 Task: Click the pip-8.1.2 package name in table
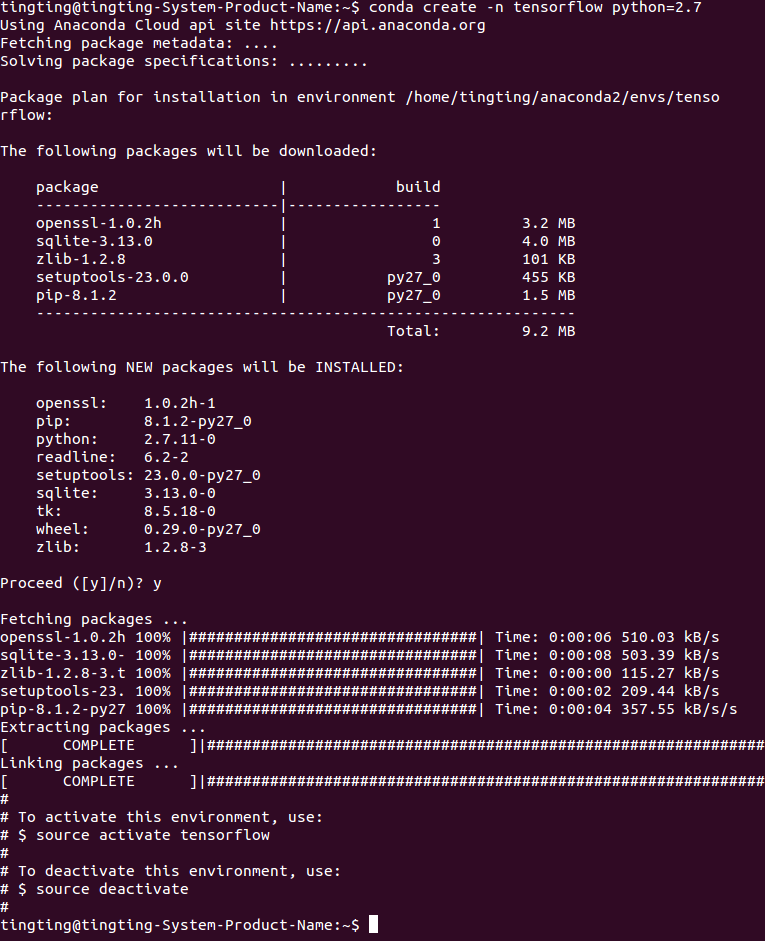(76, 296)
